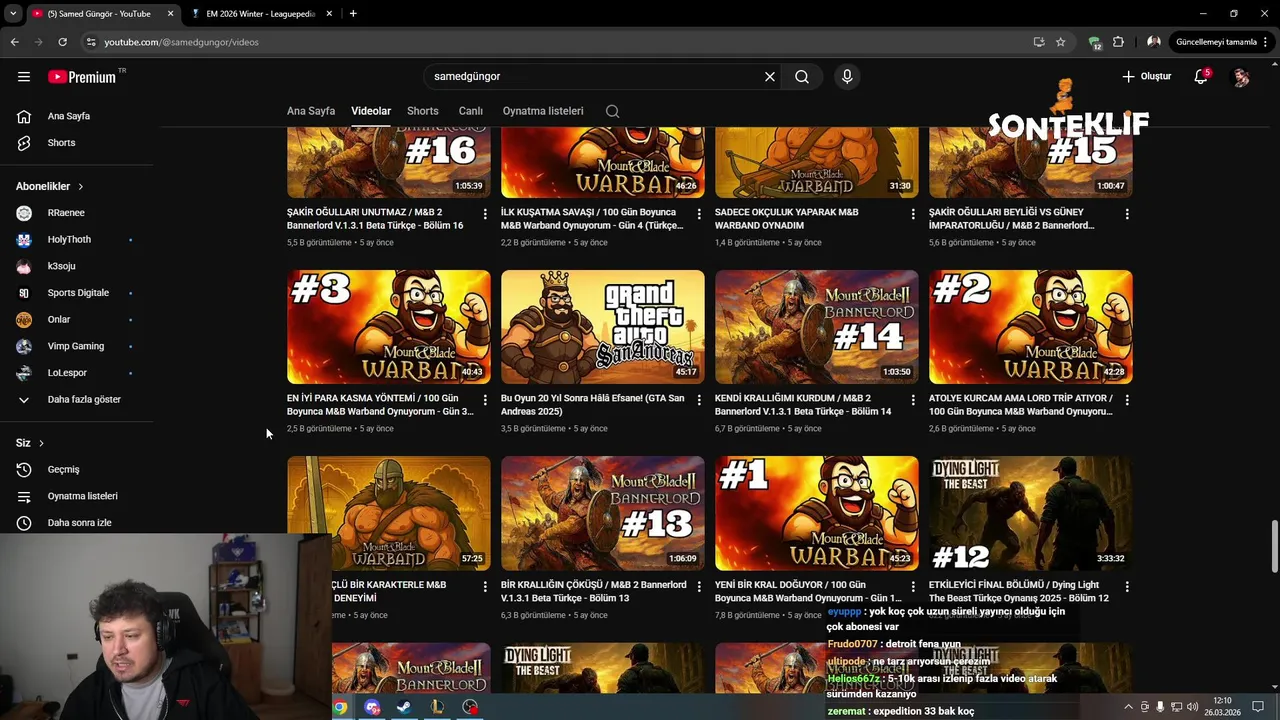The width and height of the screenshot is (1280, 720).
Task: Bookmark page with star icon
Action: coord(1061,42)
